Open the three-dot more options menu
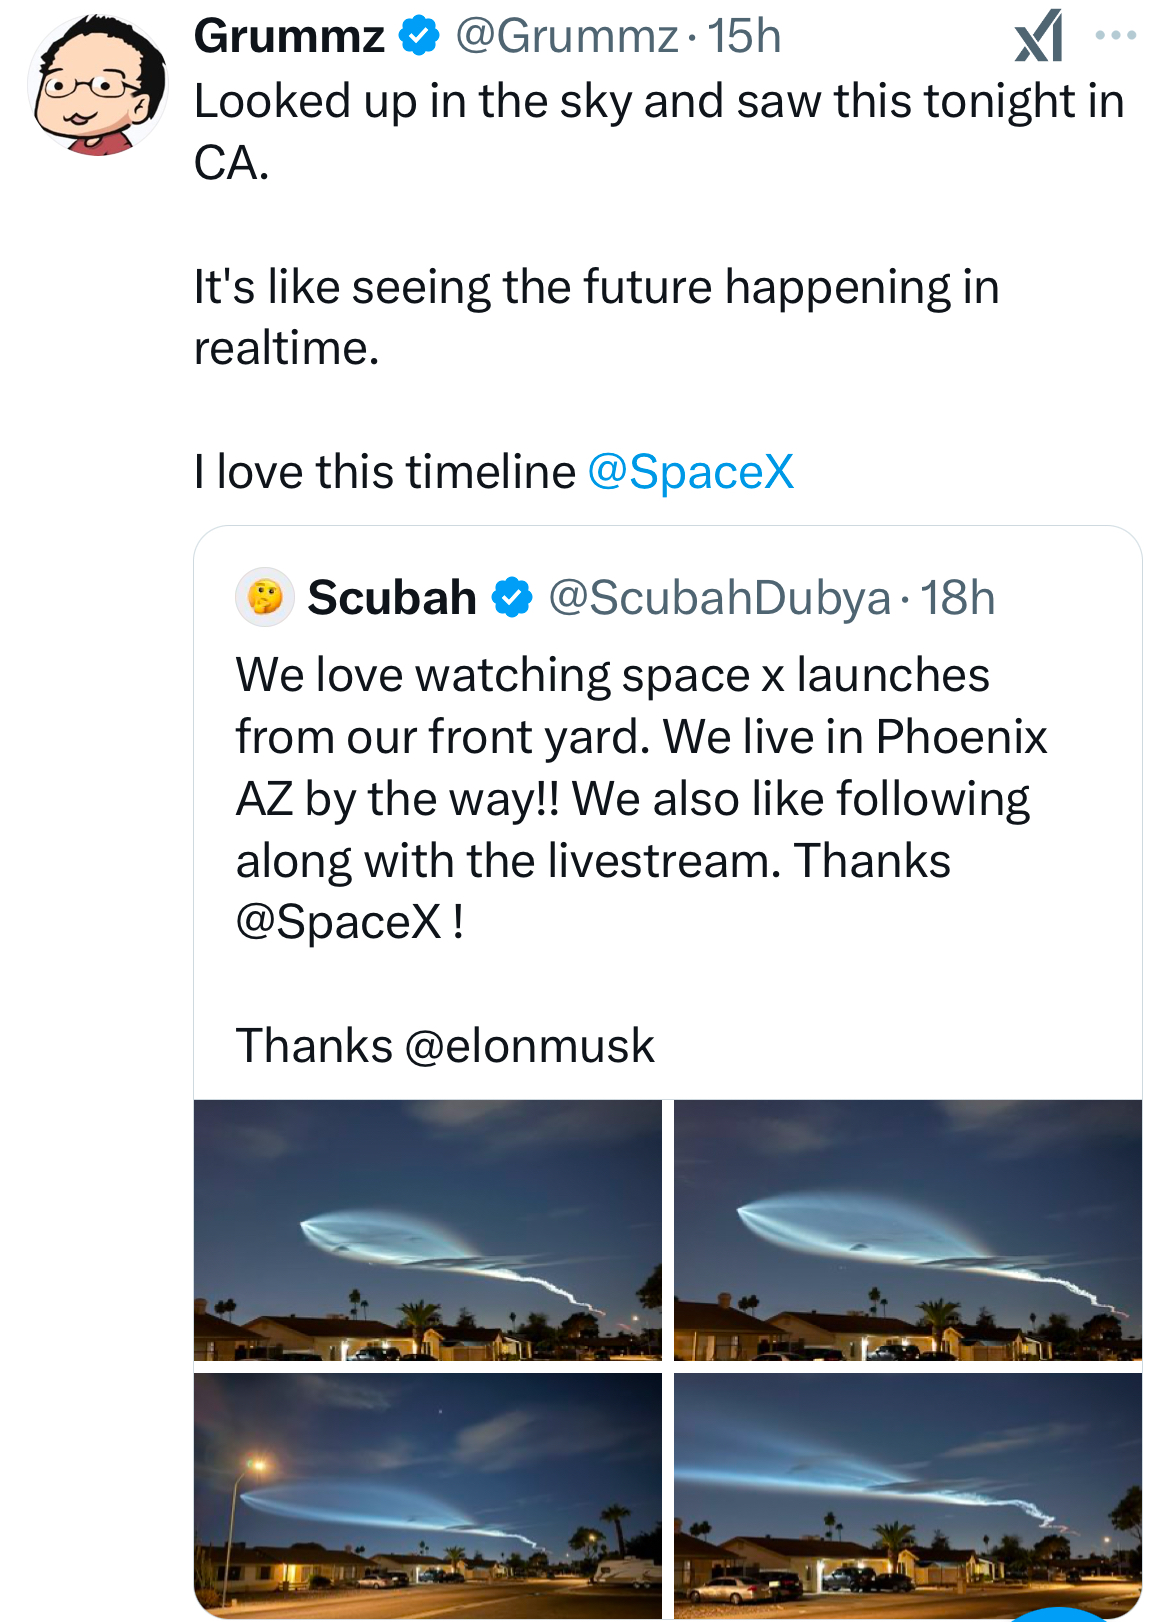The width and height of the screenshot is (1170, 1622). (1115, 35)
